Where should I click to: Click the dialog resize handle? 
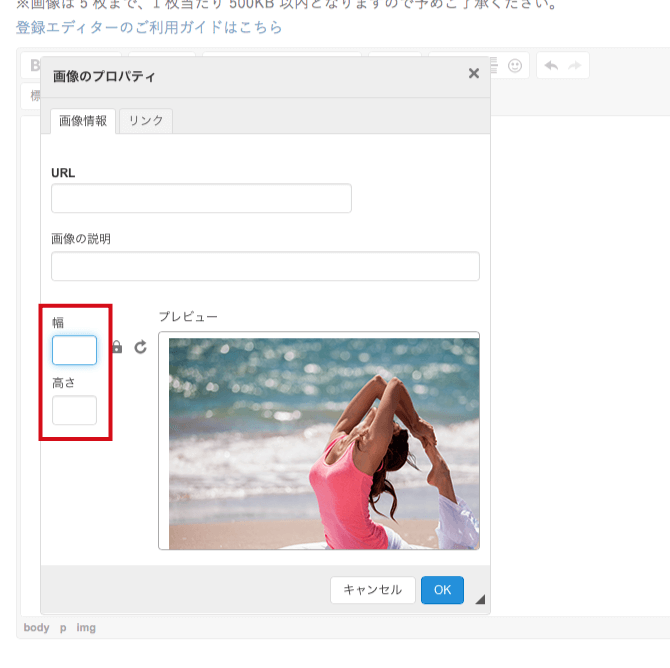pyautogui.click(x=480, y=599)
